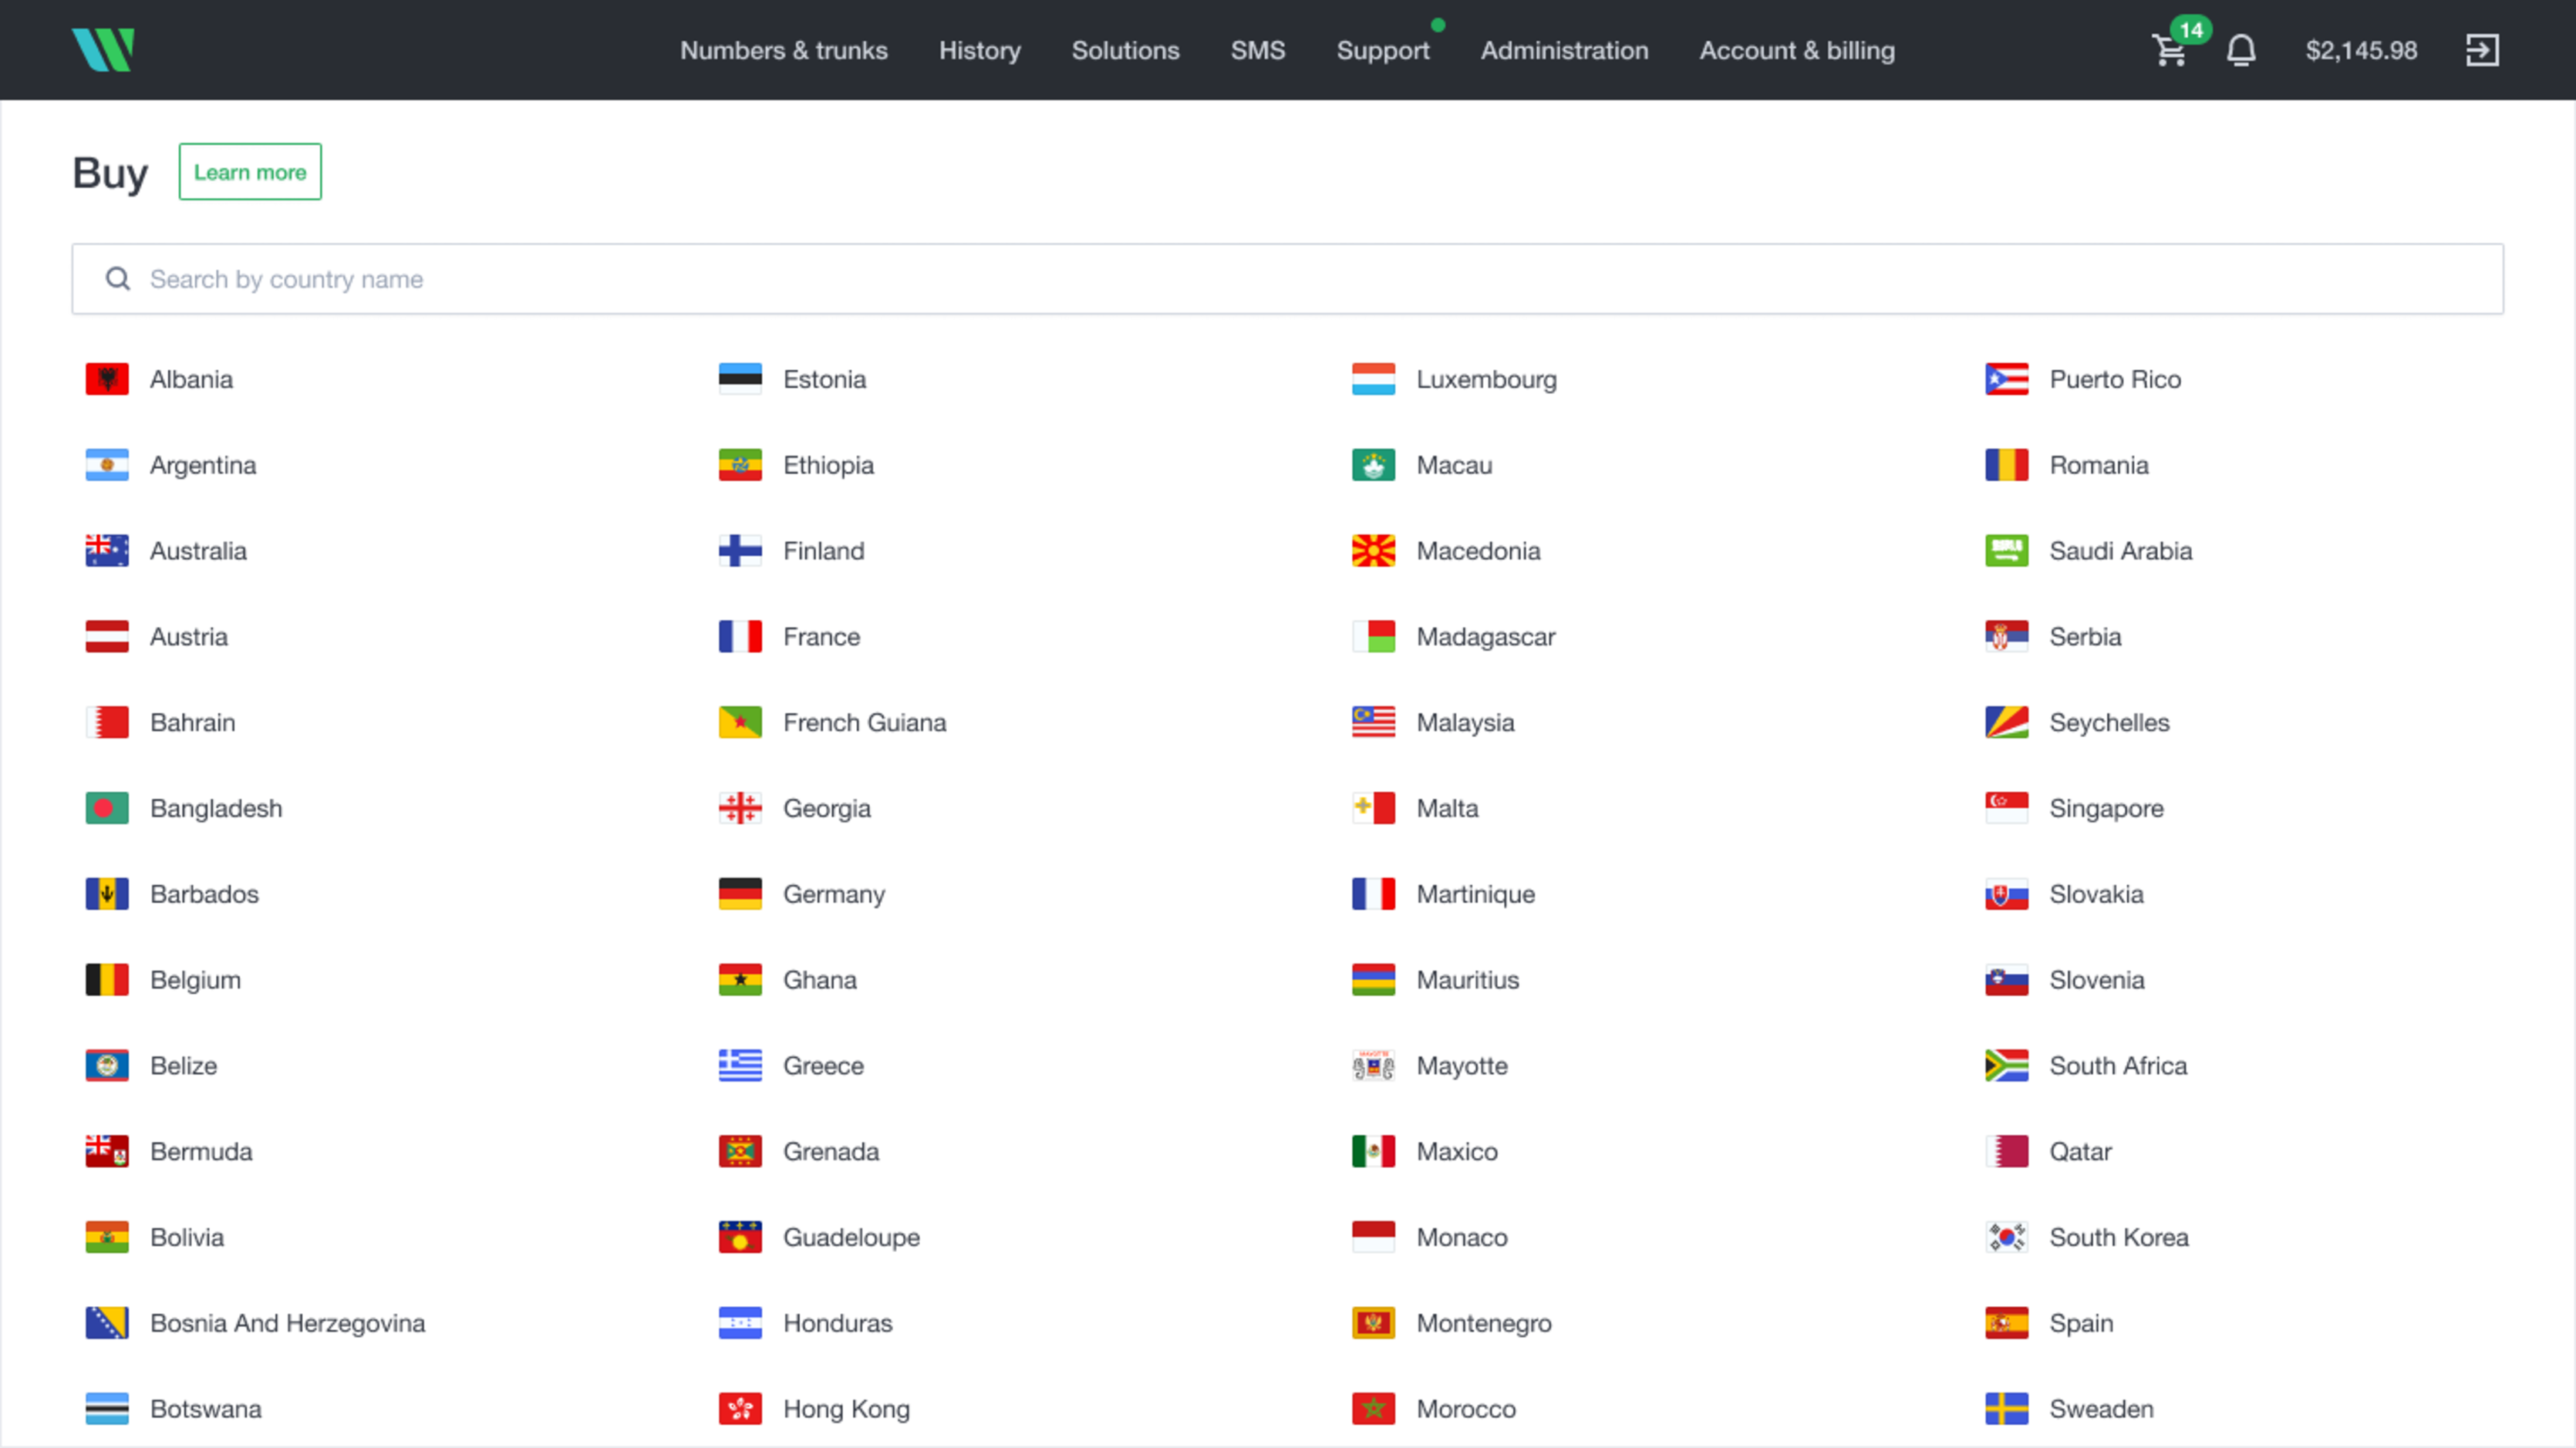Screen dimensions: 2576x1448
Task: Click the Saudi Arabia flag icon
Action: tap(2006, 551)
